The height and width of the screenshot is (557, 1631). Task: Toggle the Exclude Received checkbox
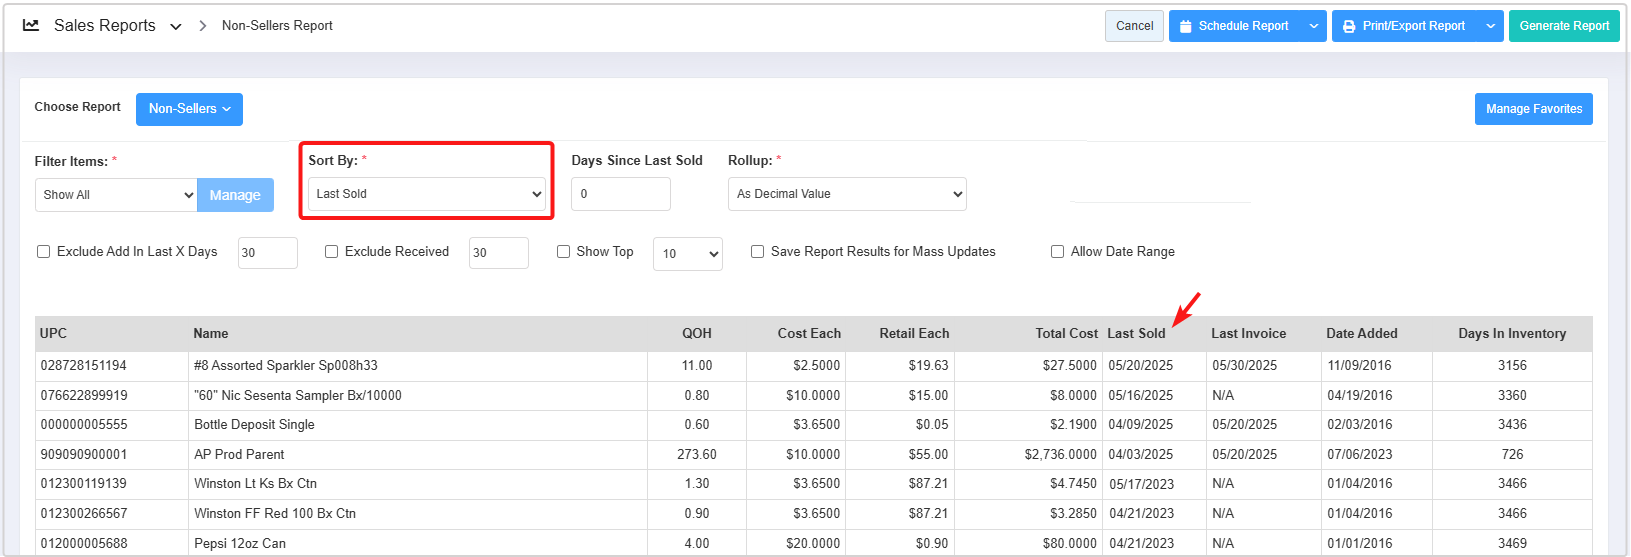point(332,252)
